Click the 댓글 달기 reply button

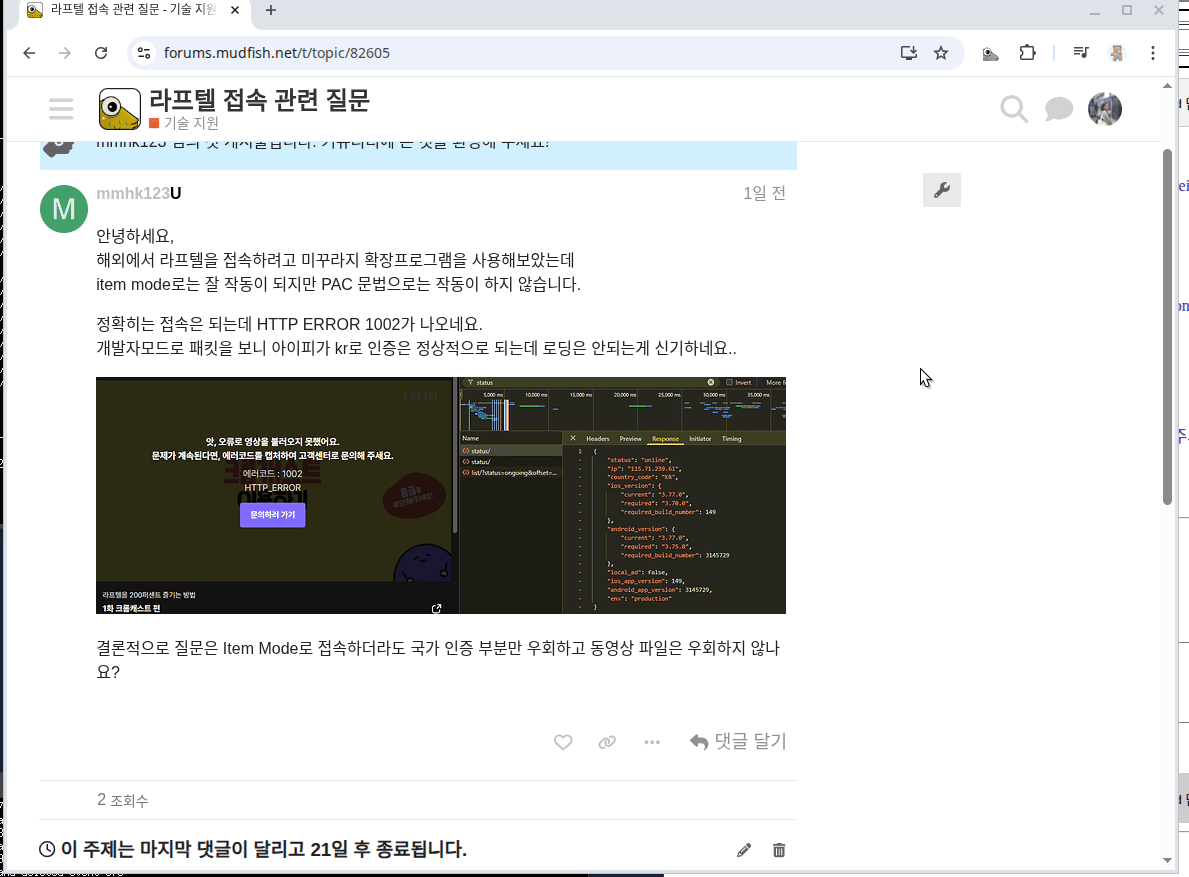pyautogui.click(x=738, y=742)
